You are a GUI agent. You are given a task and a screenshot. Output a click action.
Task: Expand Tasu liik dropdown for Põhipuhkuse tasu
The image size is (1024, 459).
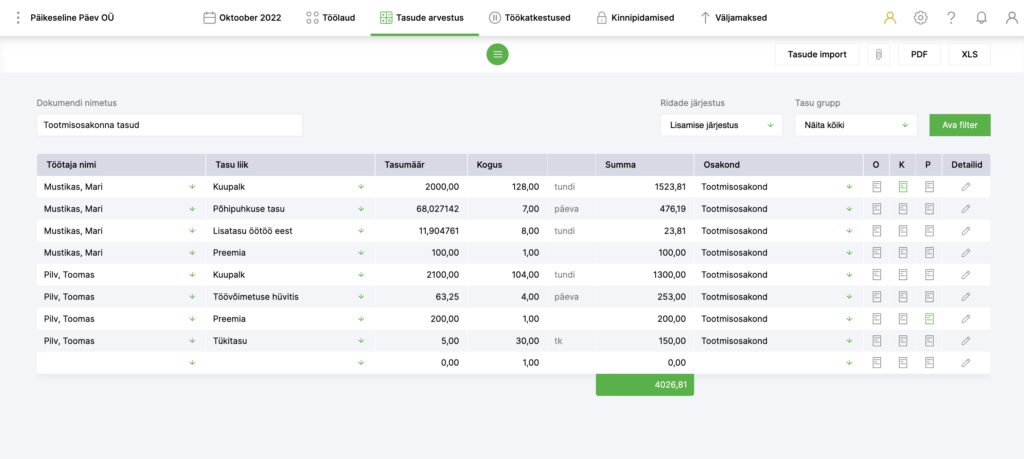(x=361, y=209)
